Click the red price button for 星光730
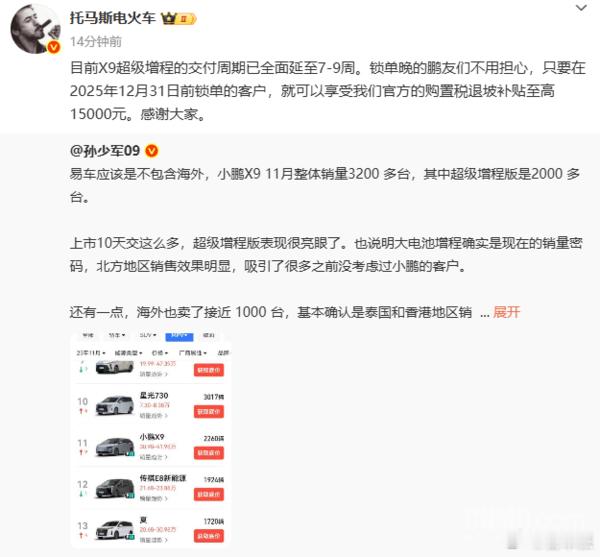This screenshot has width=600, height=557. [209, 412]
